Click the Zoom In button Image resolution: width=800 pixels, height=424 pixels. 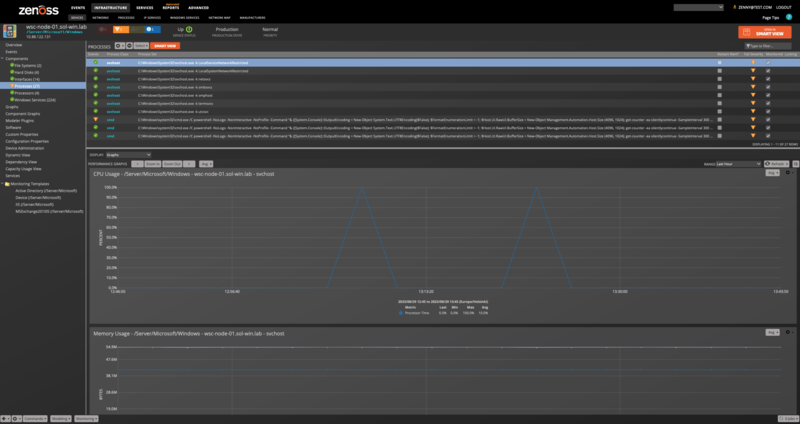click(153, 164)
